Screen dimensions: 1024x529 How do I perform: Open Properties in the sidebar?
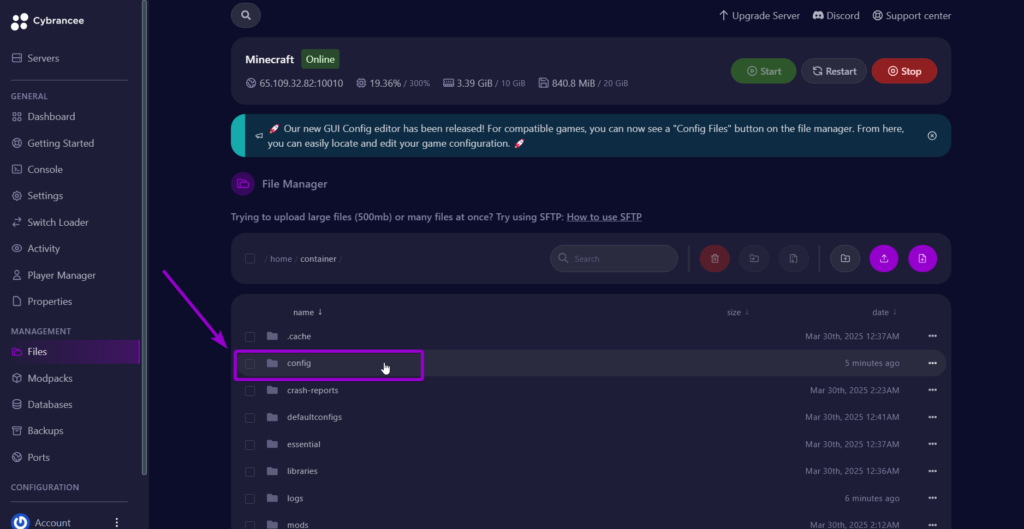pos(42,301)
